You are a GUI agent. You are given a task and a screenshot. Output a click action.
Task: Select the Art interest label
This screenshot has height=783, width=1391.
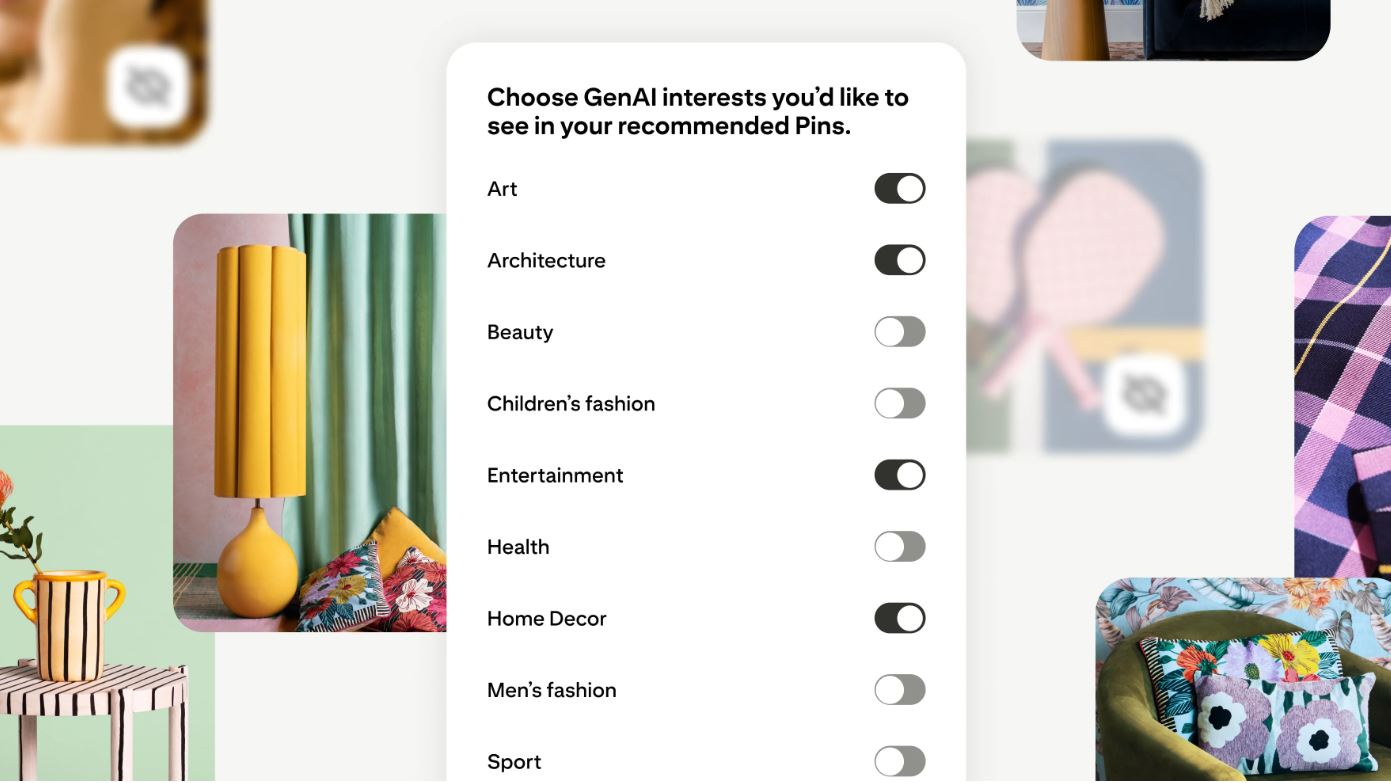pyautogui.click(x=503, y=188)
